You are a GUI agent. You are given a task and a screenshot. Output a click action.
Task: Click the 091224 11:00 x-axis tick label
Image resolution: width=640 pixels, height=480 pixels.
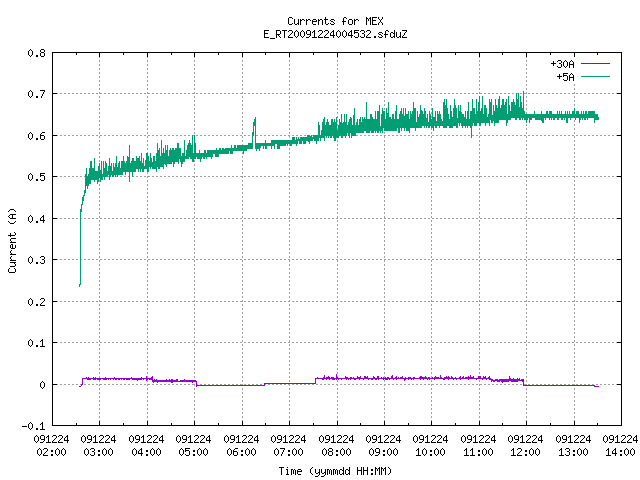click(x=478, y=446)
